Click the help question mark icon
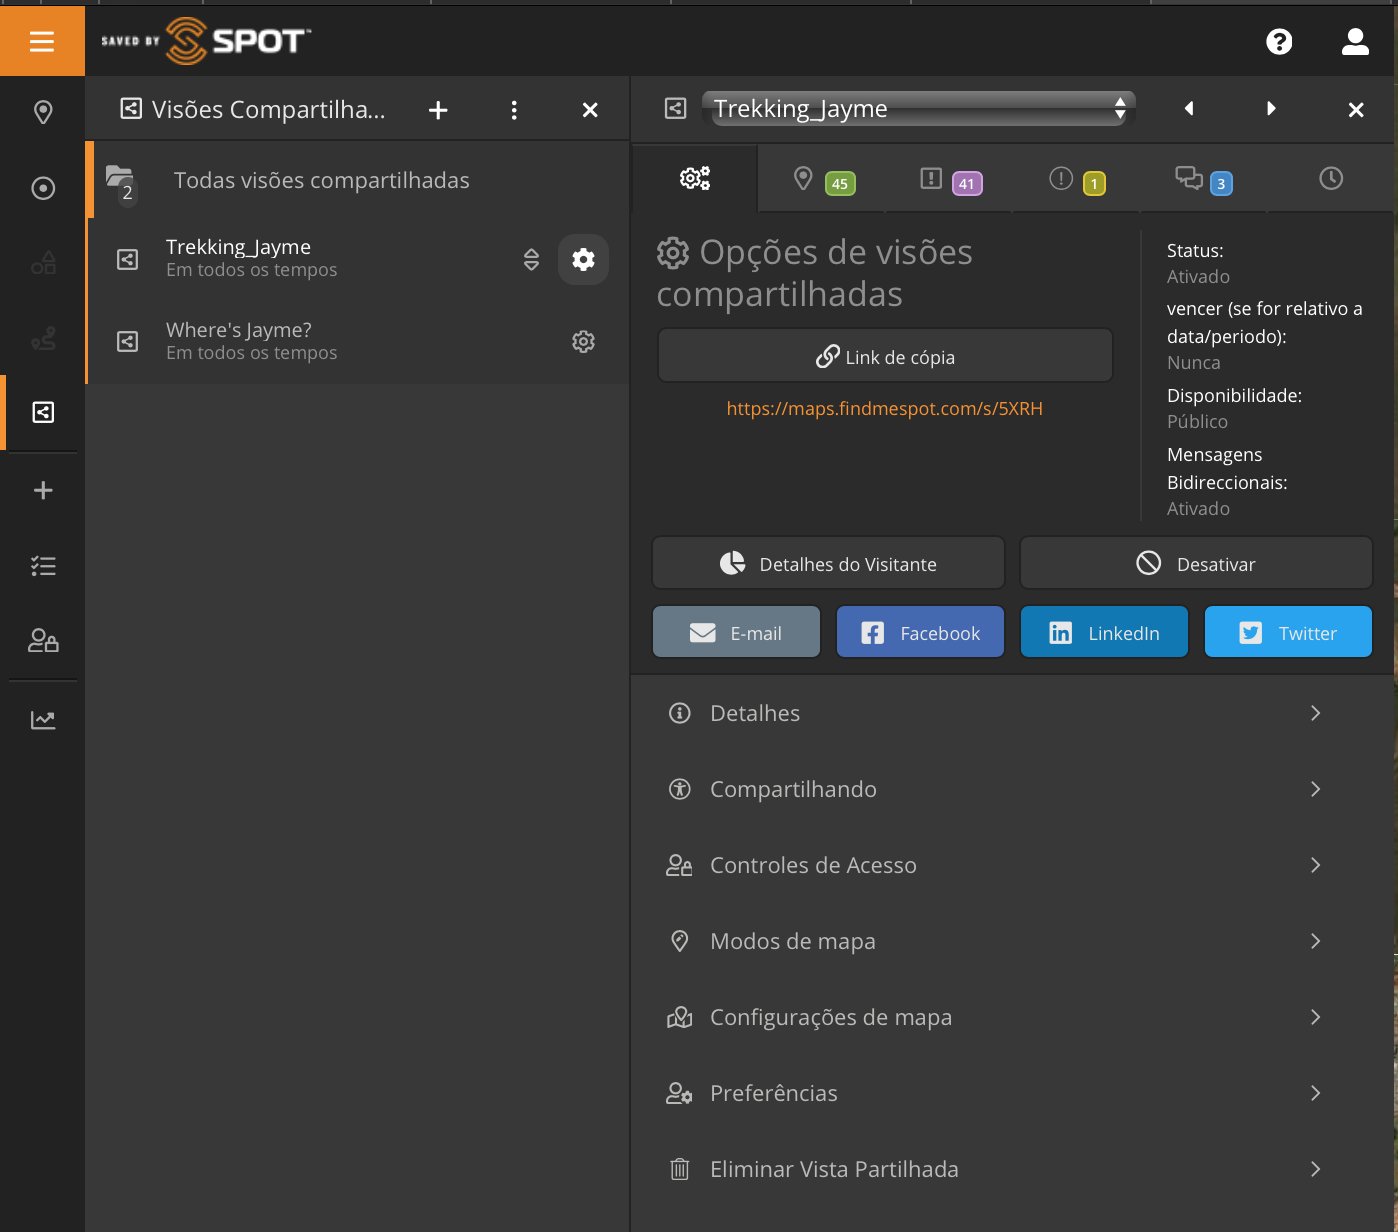The image size is (1398, 1232). pos(1279,41)
